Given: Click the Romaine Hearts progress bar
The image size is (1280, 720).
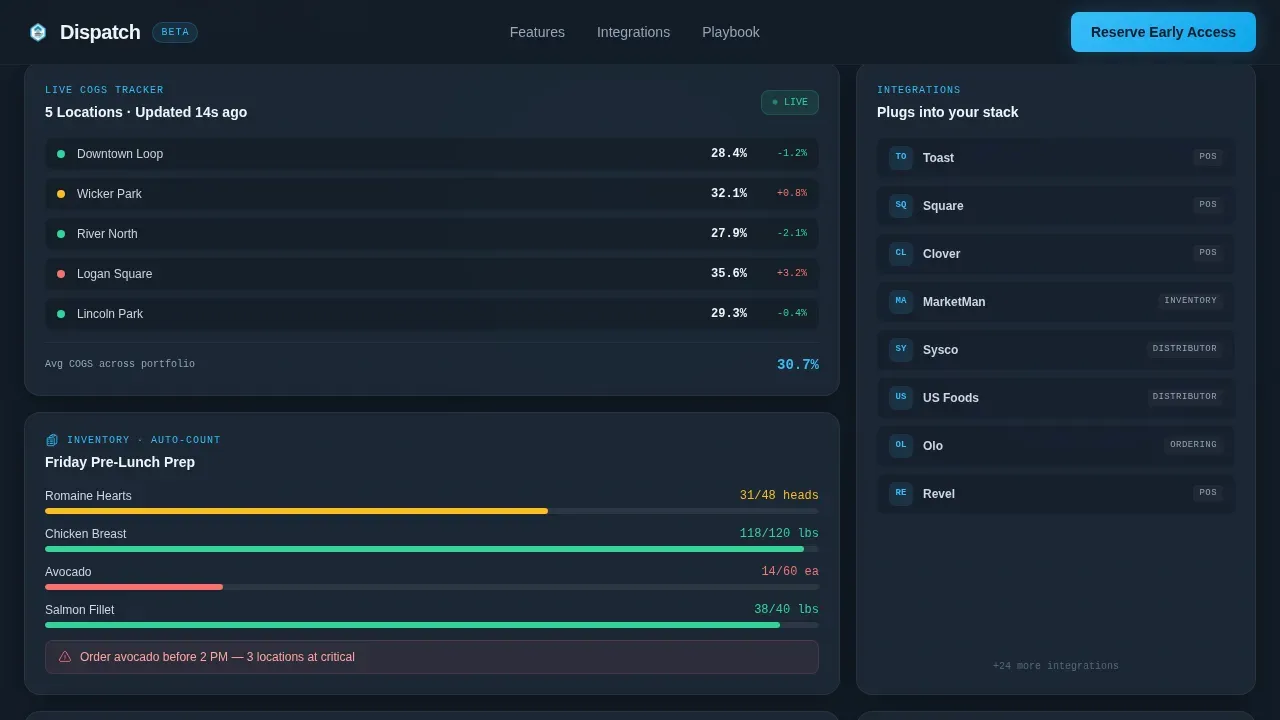Looking at the screenshot, I should (x=432, y=511).
